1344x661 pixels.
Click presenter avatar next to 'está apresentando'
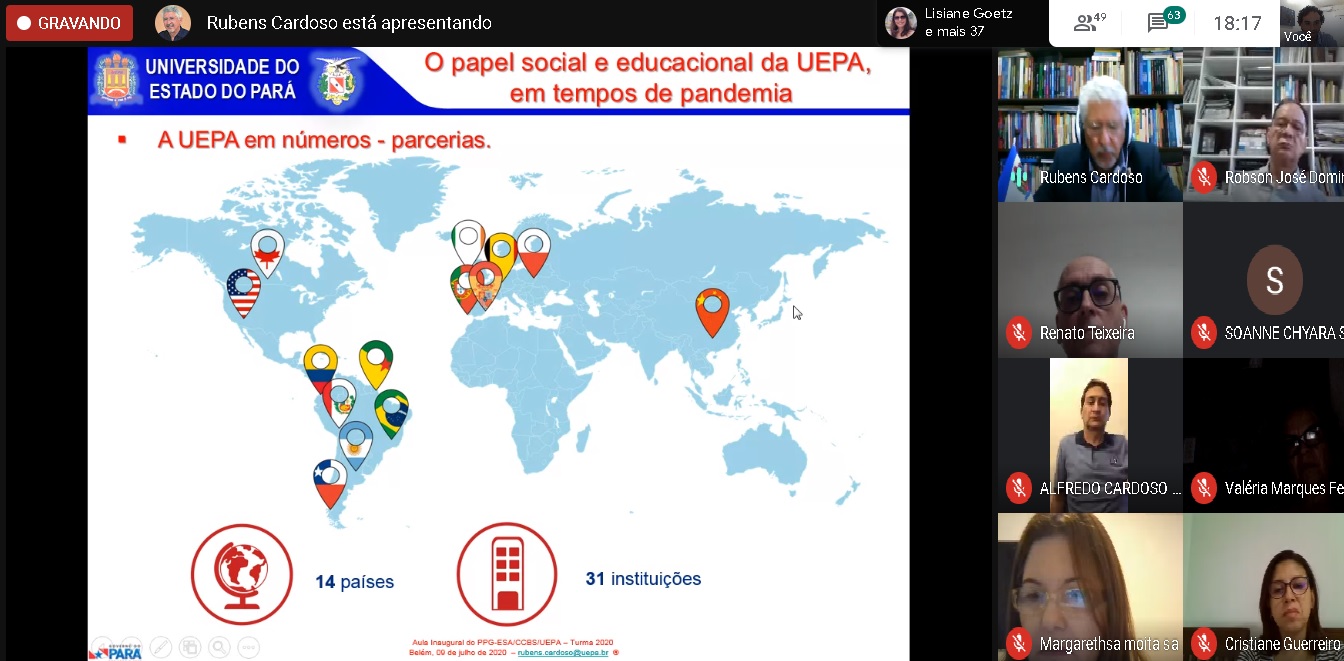(x=173, y=23)
